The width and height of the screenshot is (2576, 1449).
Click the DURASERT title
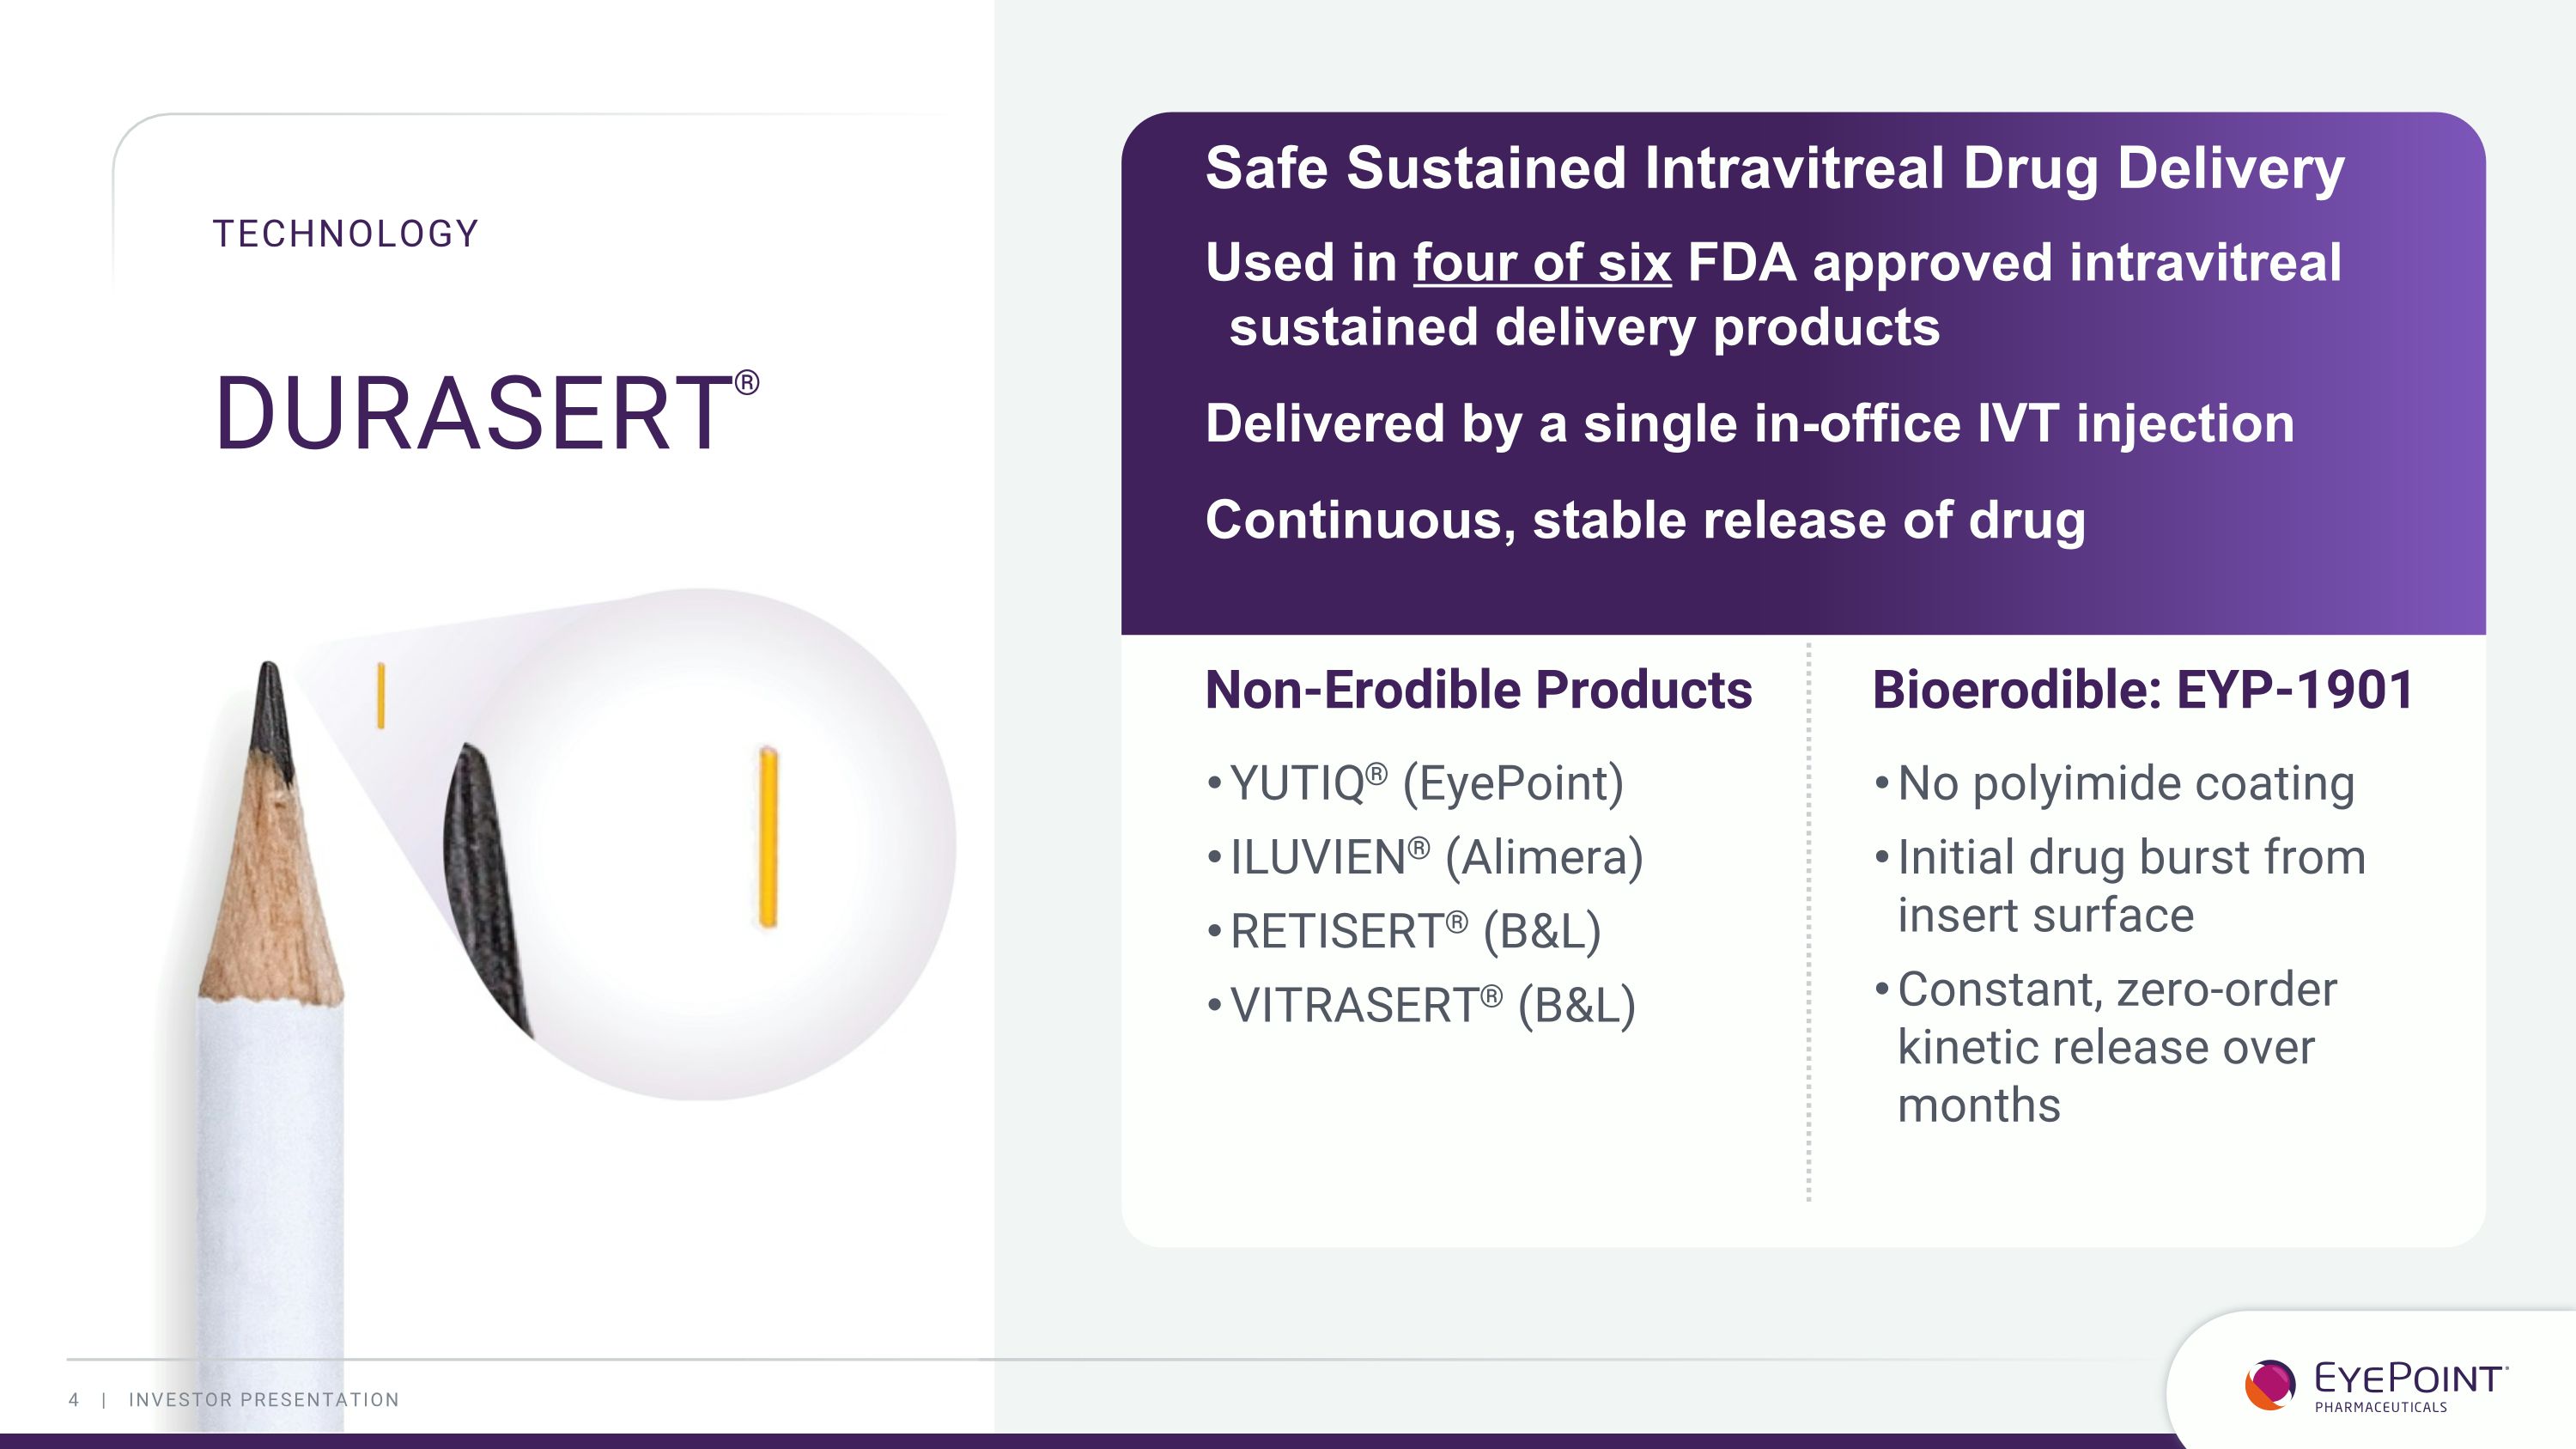tap(474, 413)
